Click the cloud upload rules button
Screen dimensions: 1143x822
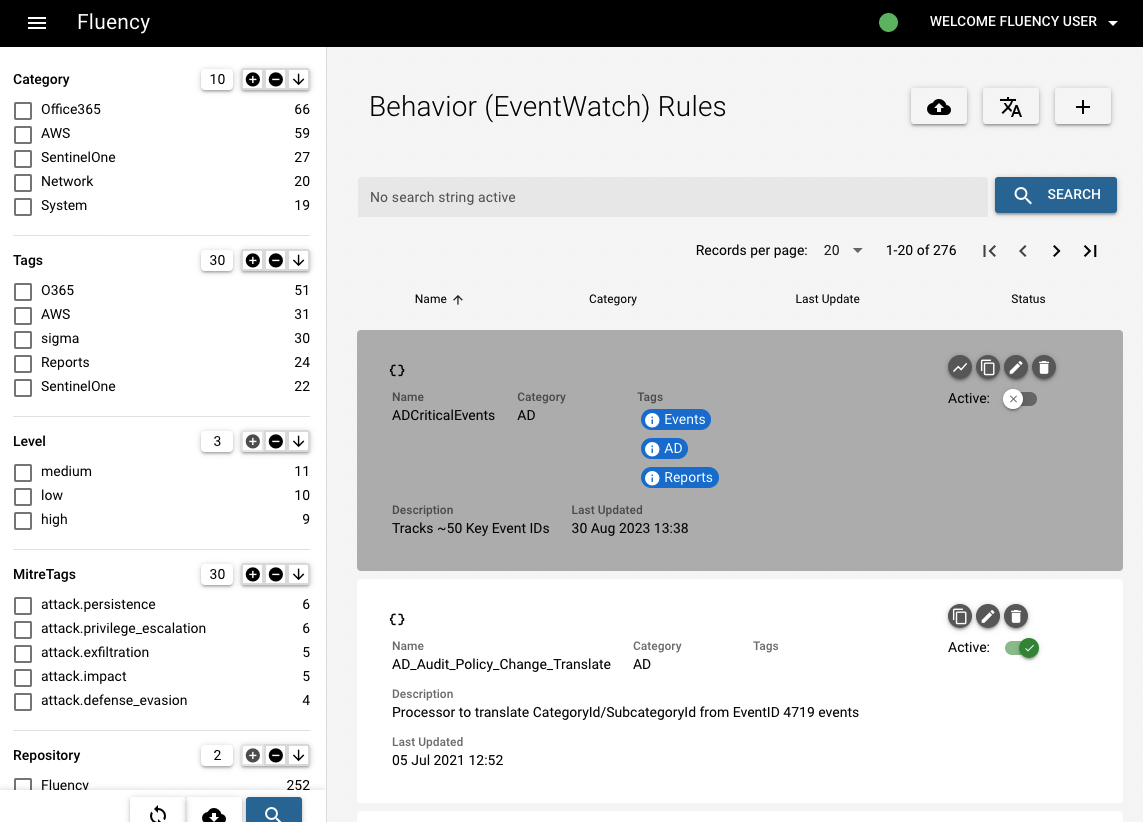[x=939, y=107]
